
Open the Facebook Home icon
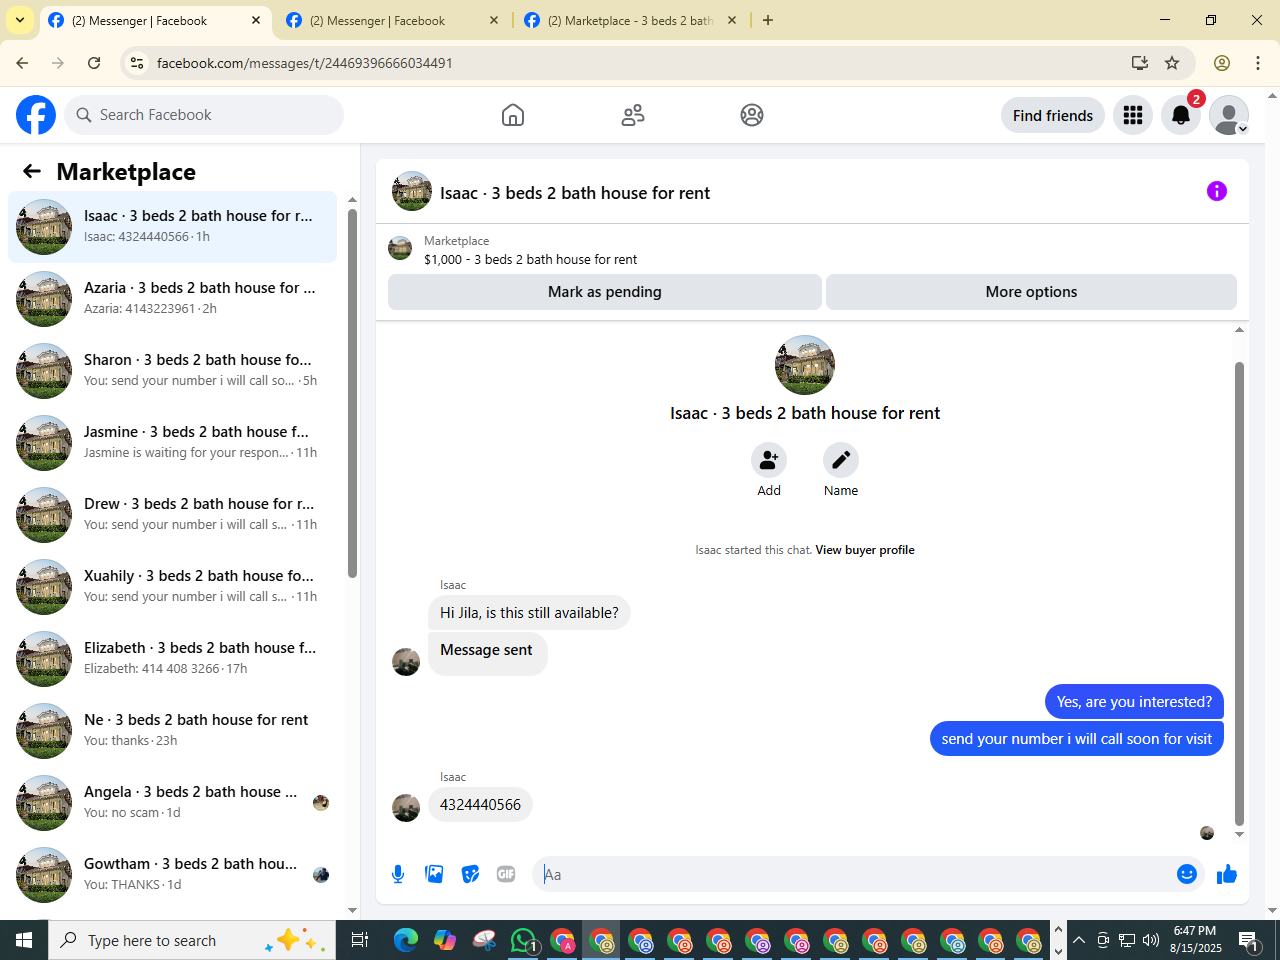[513, 115]
